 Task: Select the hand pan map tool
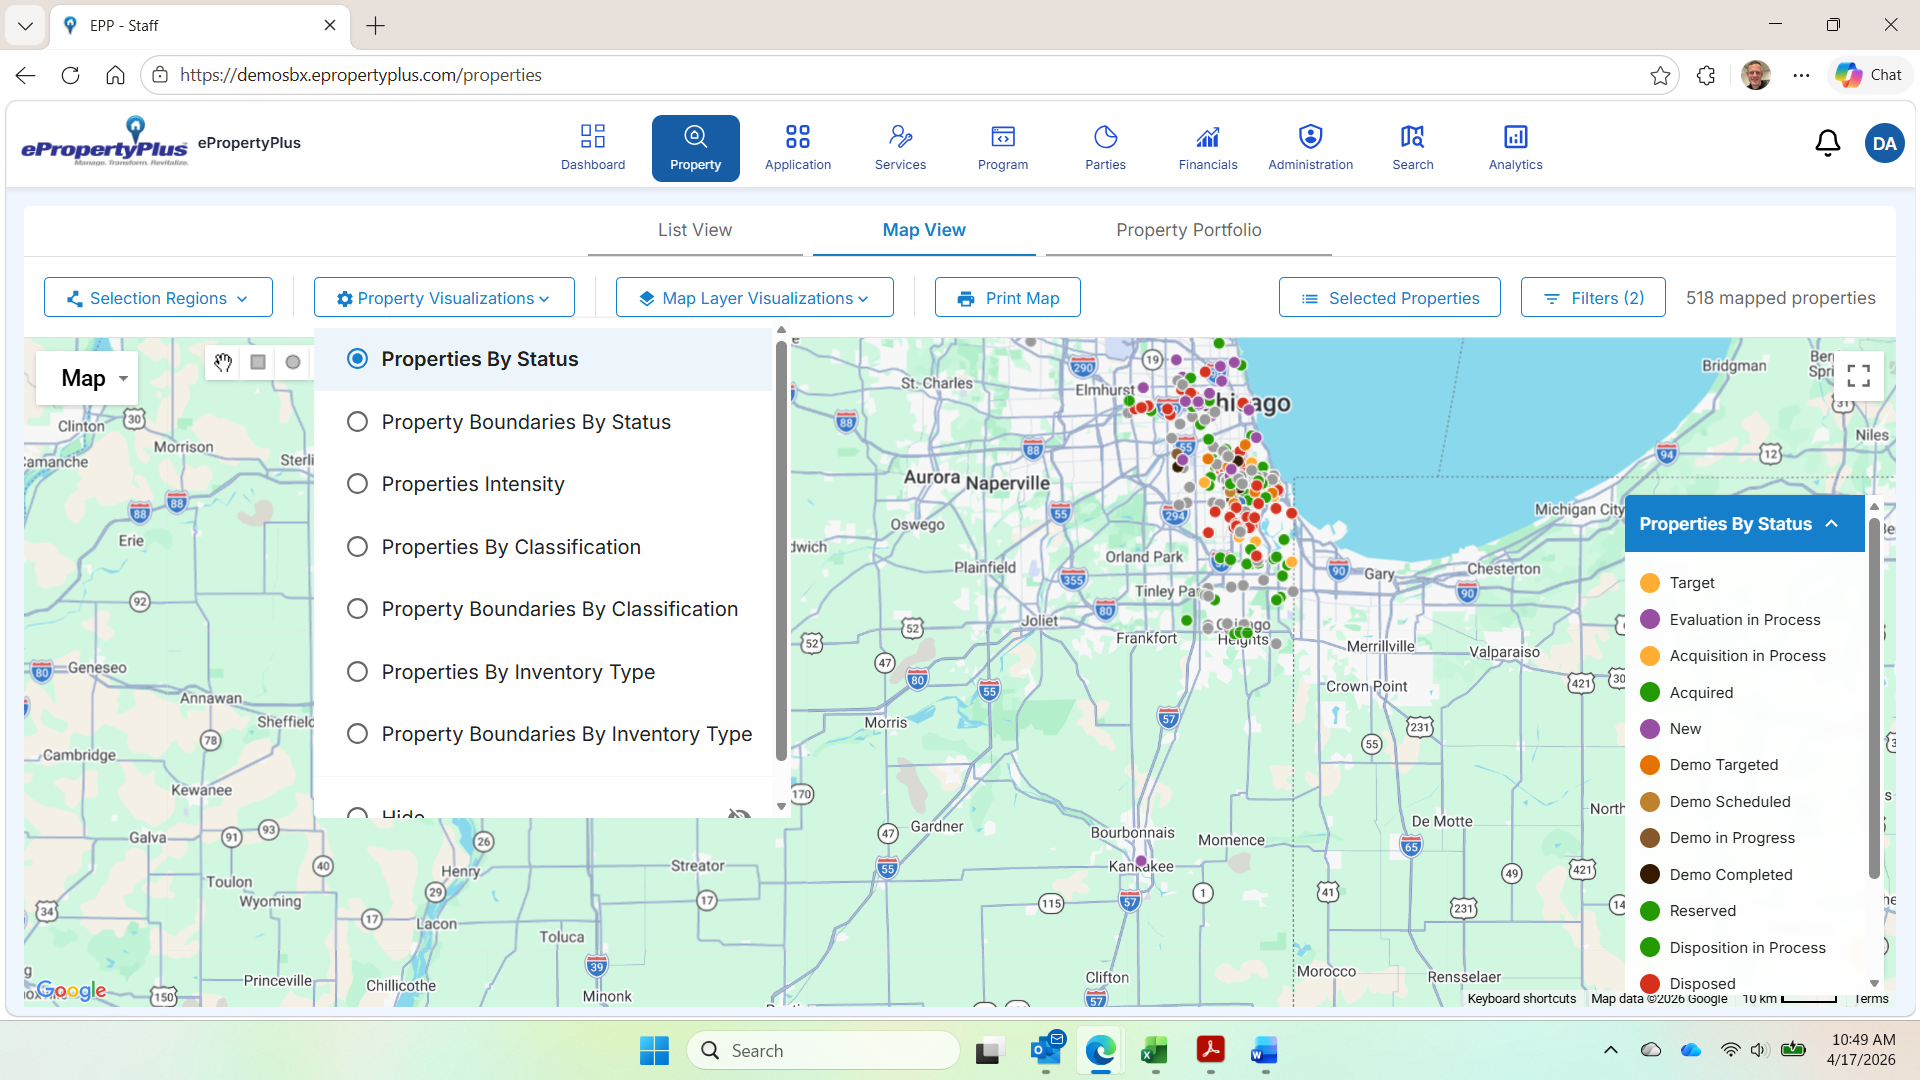tap(223, 362)
